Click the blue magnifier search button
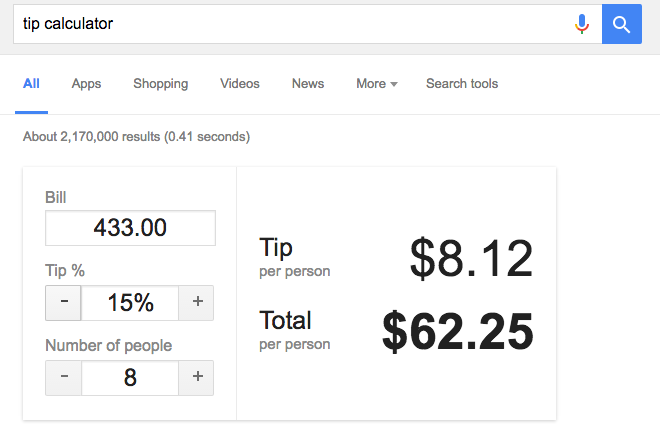The width and height of the screenshot is (660, 437). [621, 24]
